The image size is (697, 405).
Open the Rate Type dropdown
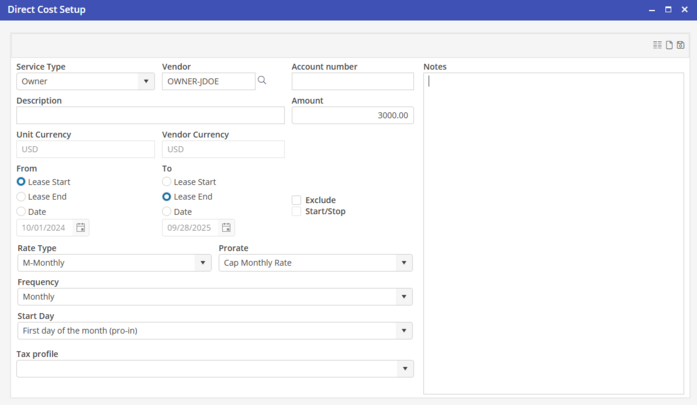point(203,263)
